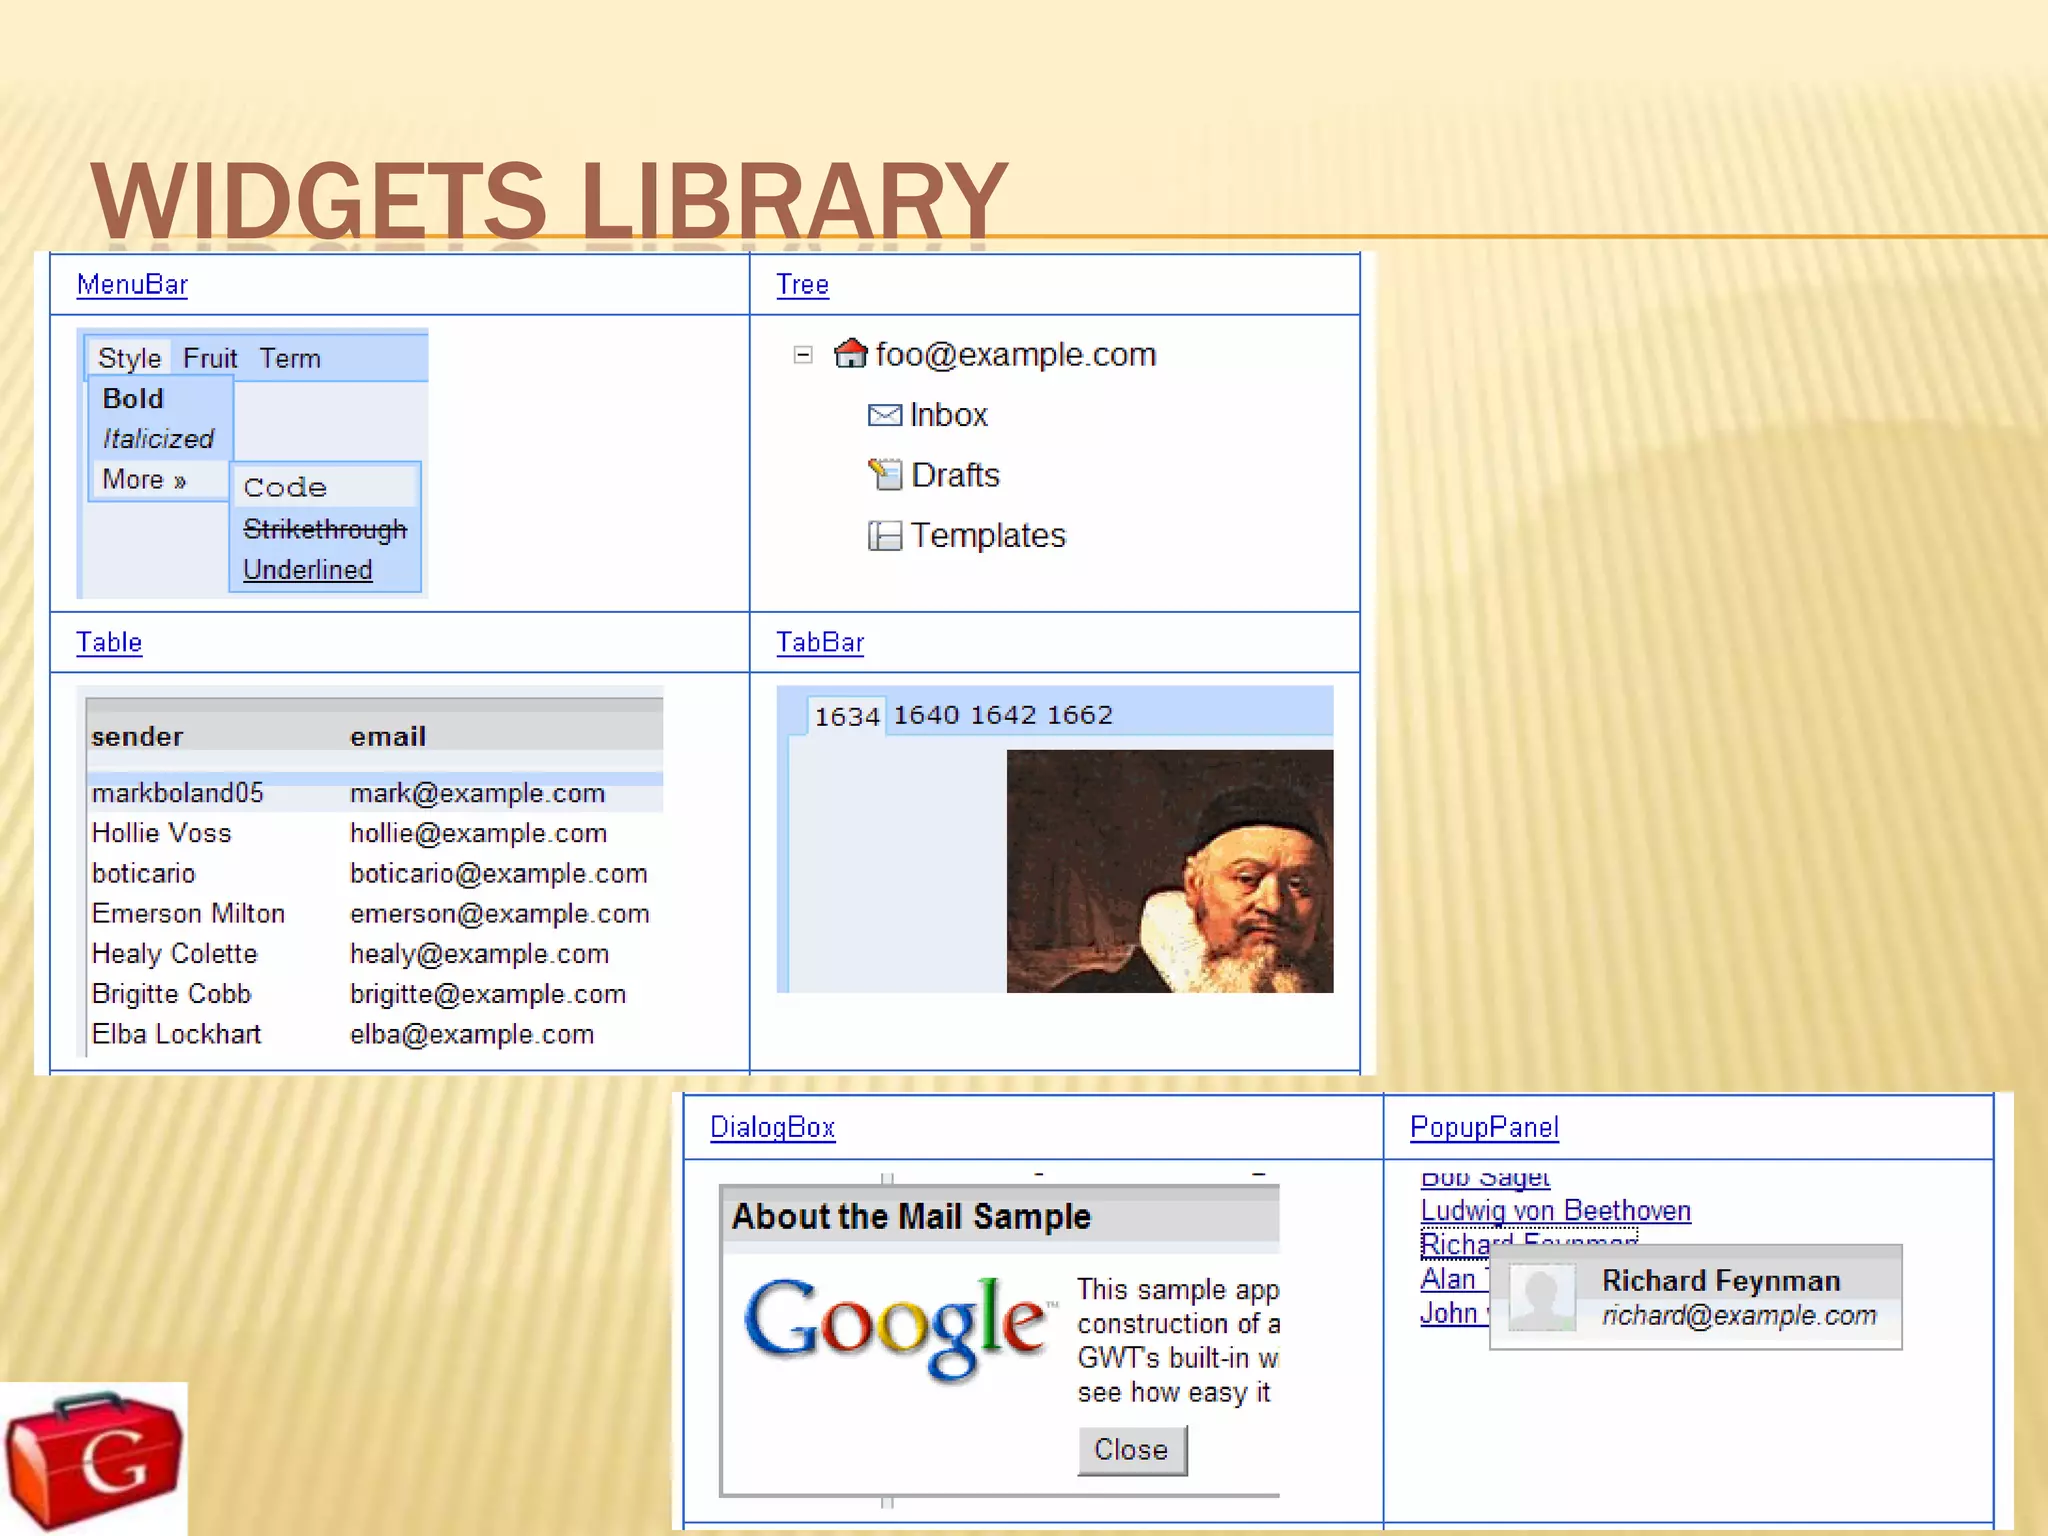Expand the More » submenu
The height and width of the screenshot is (1536, 2048).
pyautogui.click(x=160, y=479)
